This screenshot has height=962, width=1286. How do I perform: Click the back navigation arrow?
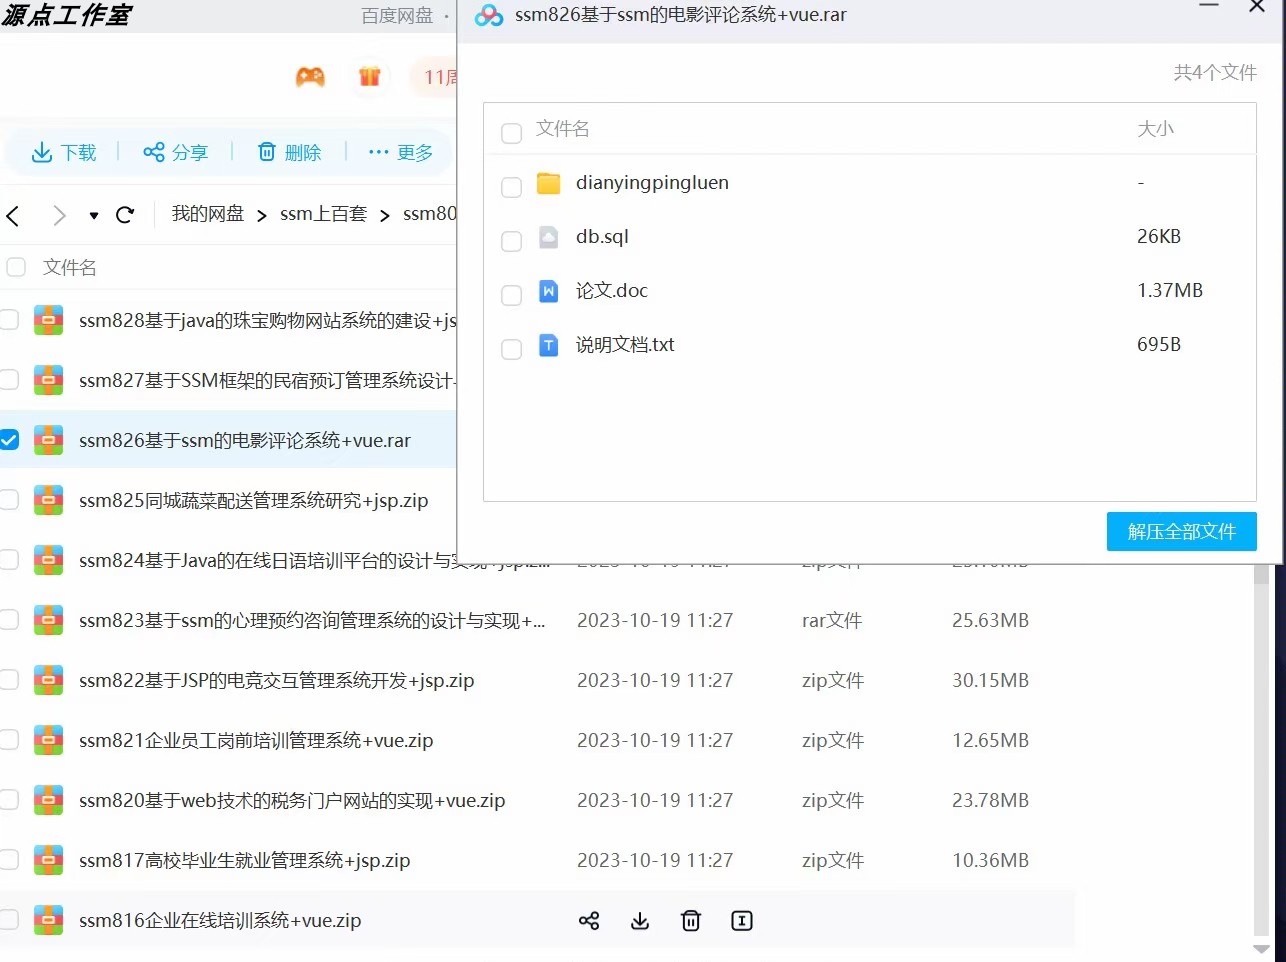point(14,215)
